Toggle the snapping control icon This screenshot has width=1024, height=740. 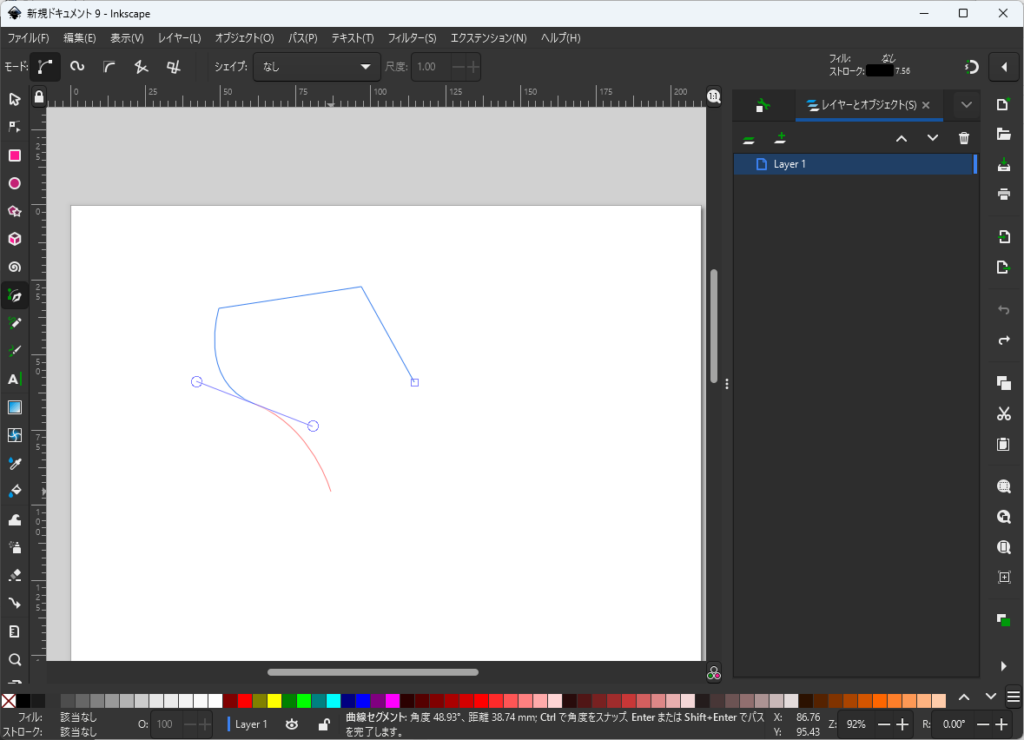[971, 67]
